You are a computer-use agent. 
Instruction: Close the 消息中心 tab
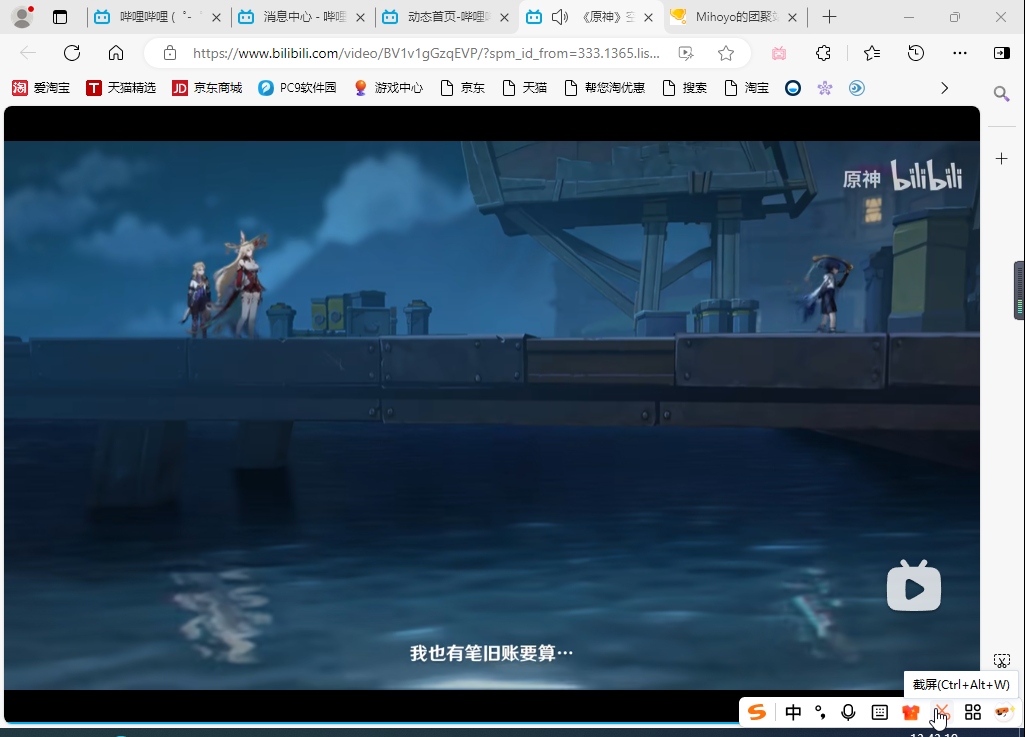click(x=360, y=18)
